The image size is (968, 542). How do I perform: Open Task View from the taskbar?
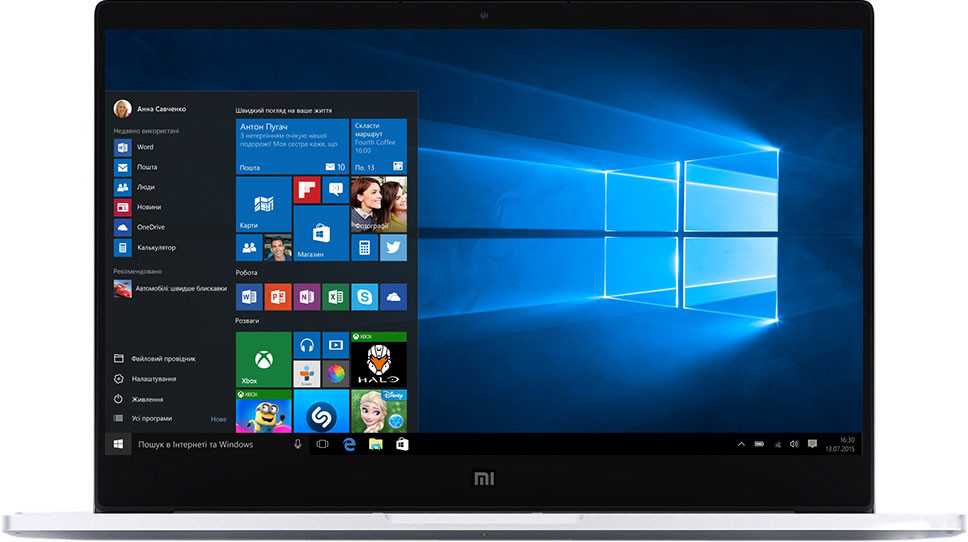click(322, 444)
